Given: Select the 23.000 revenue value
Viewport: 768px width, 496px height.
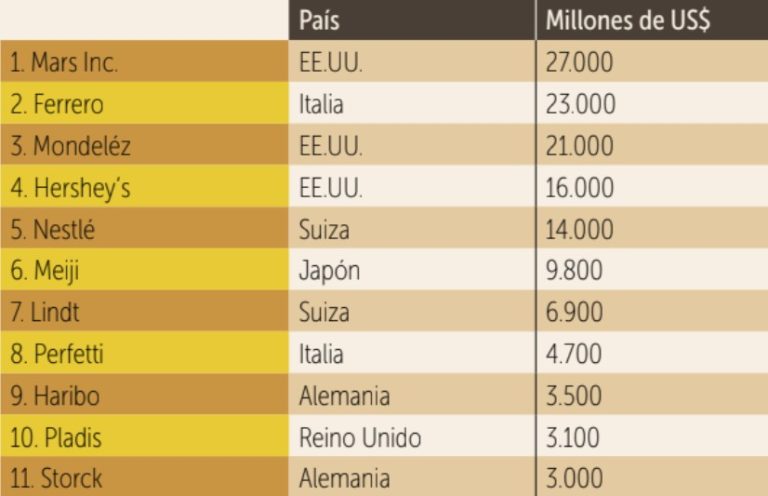Looking at the screenshot, I should point(580,104).
